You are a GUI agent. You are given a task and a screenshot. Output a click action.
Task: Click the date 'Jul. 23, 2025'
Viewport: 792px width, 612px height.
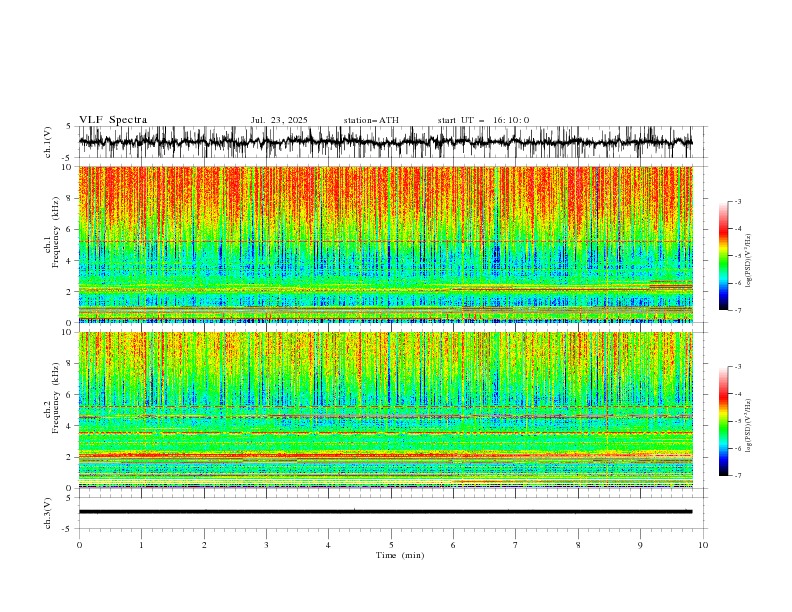click(279, 120)
